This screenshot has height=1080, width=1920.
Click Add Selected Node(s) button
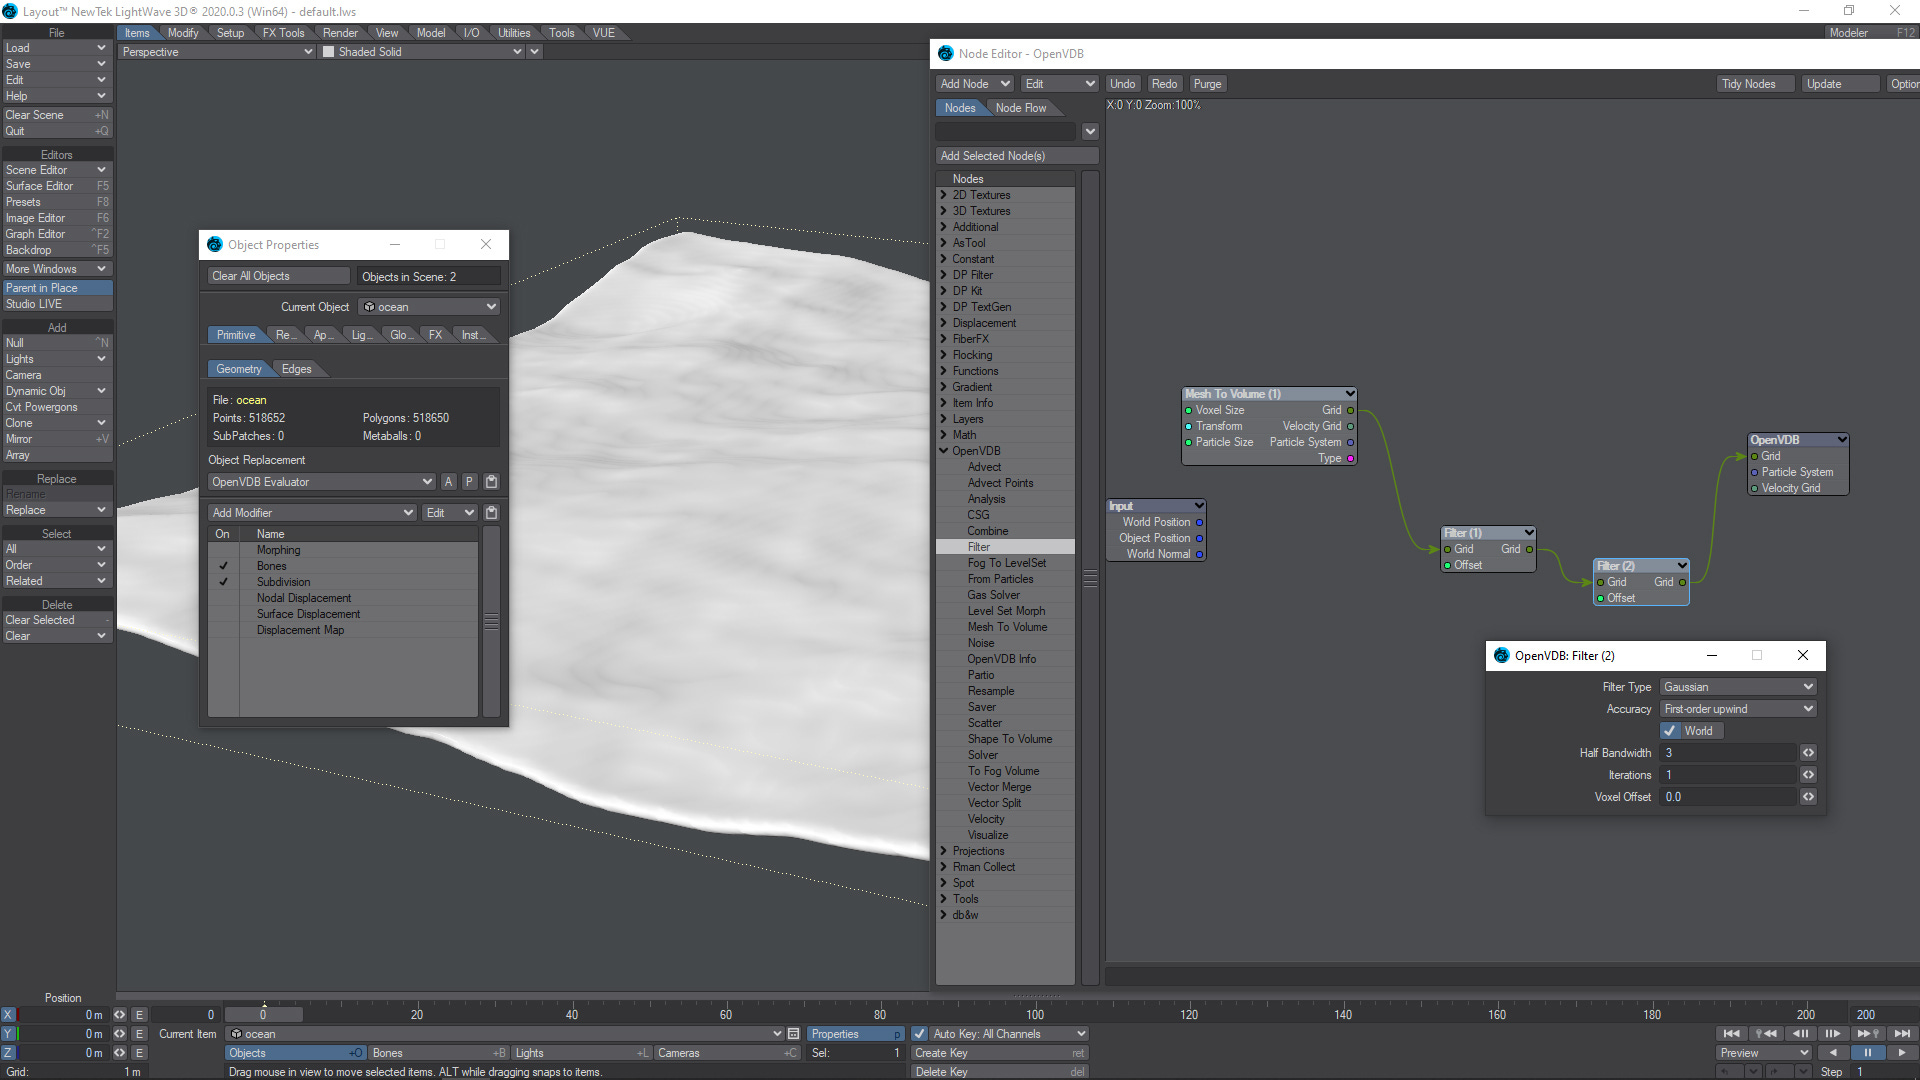(1017, 156)
